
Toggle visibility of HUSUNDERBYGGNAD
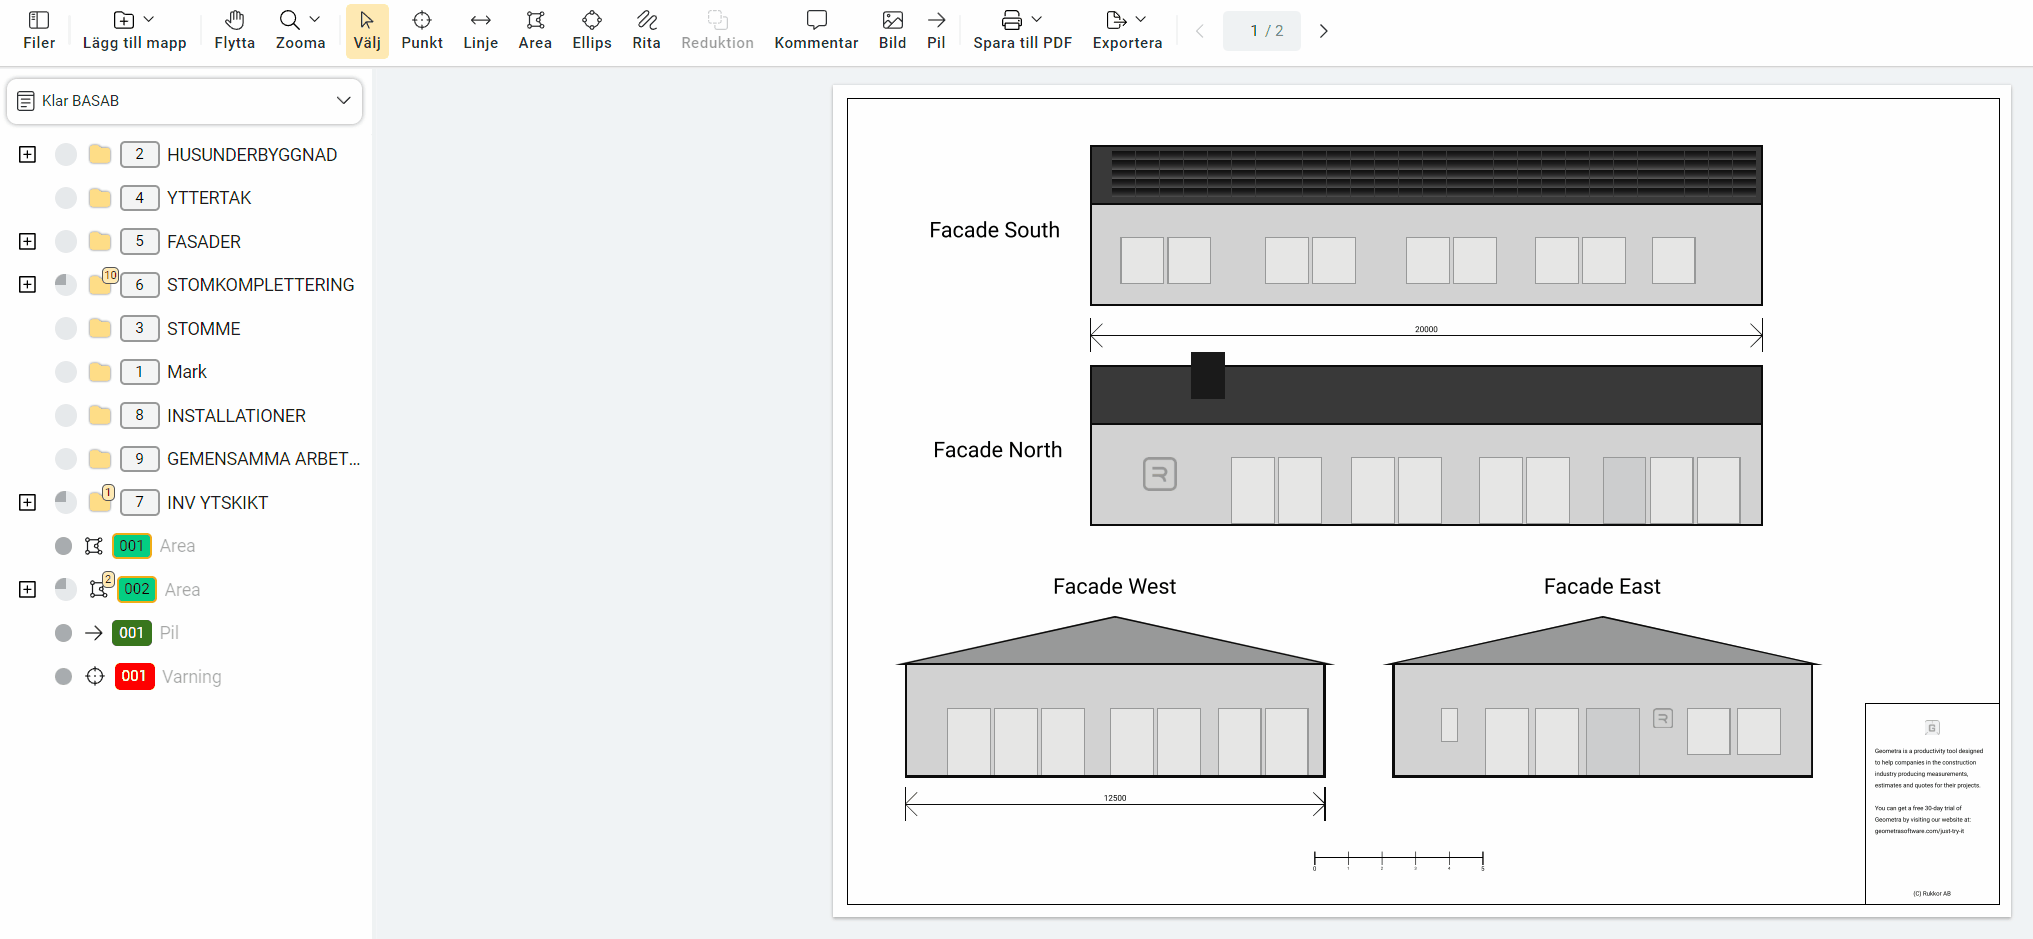click(66, 154)
